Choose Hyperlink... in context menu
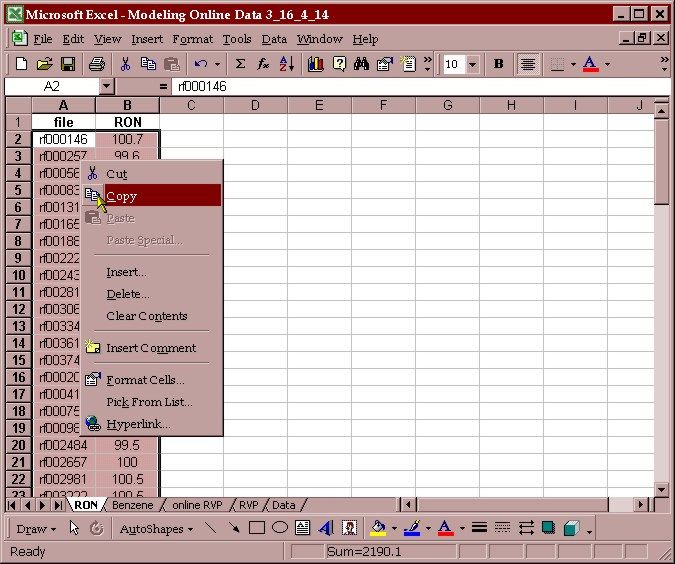 pyautogui.click(x=152, y=424)
